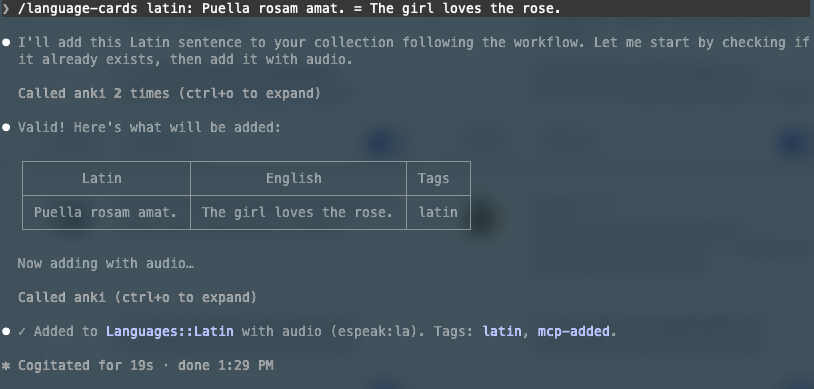Click the bullet before 'I'll add this Latin'

pos(6,43)
